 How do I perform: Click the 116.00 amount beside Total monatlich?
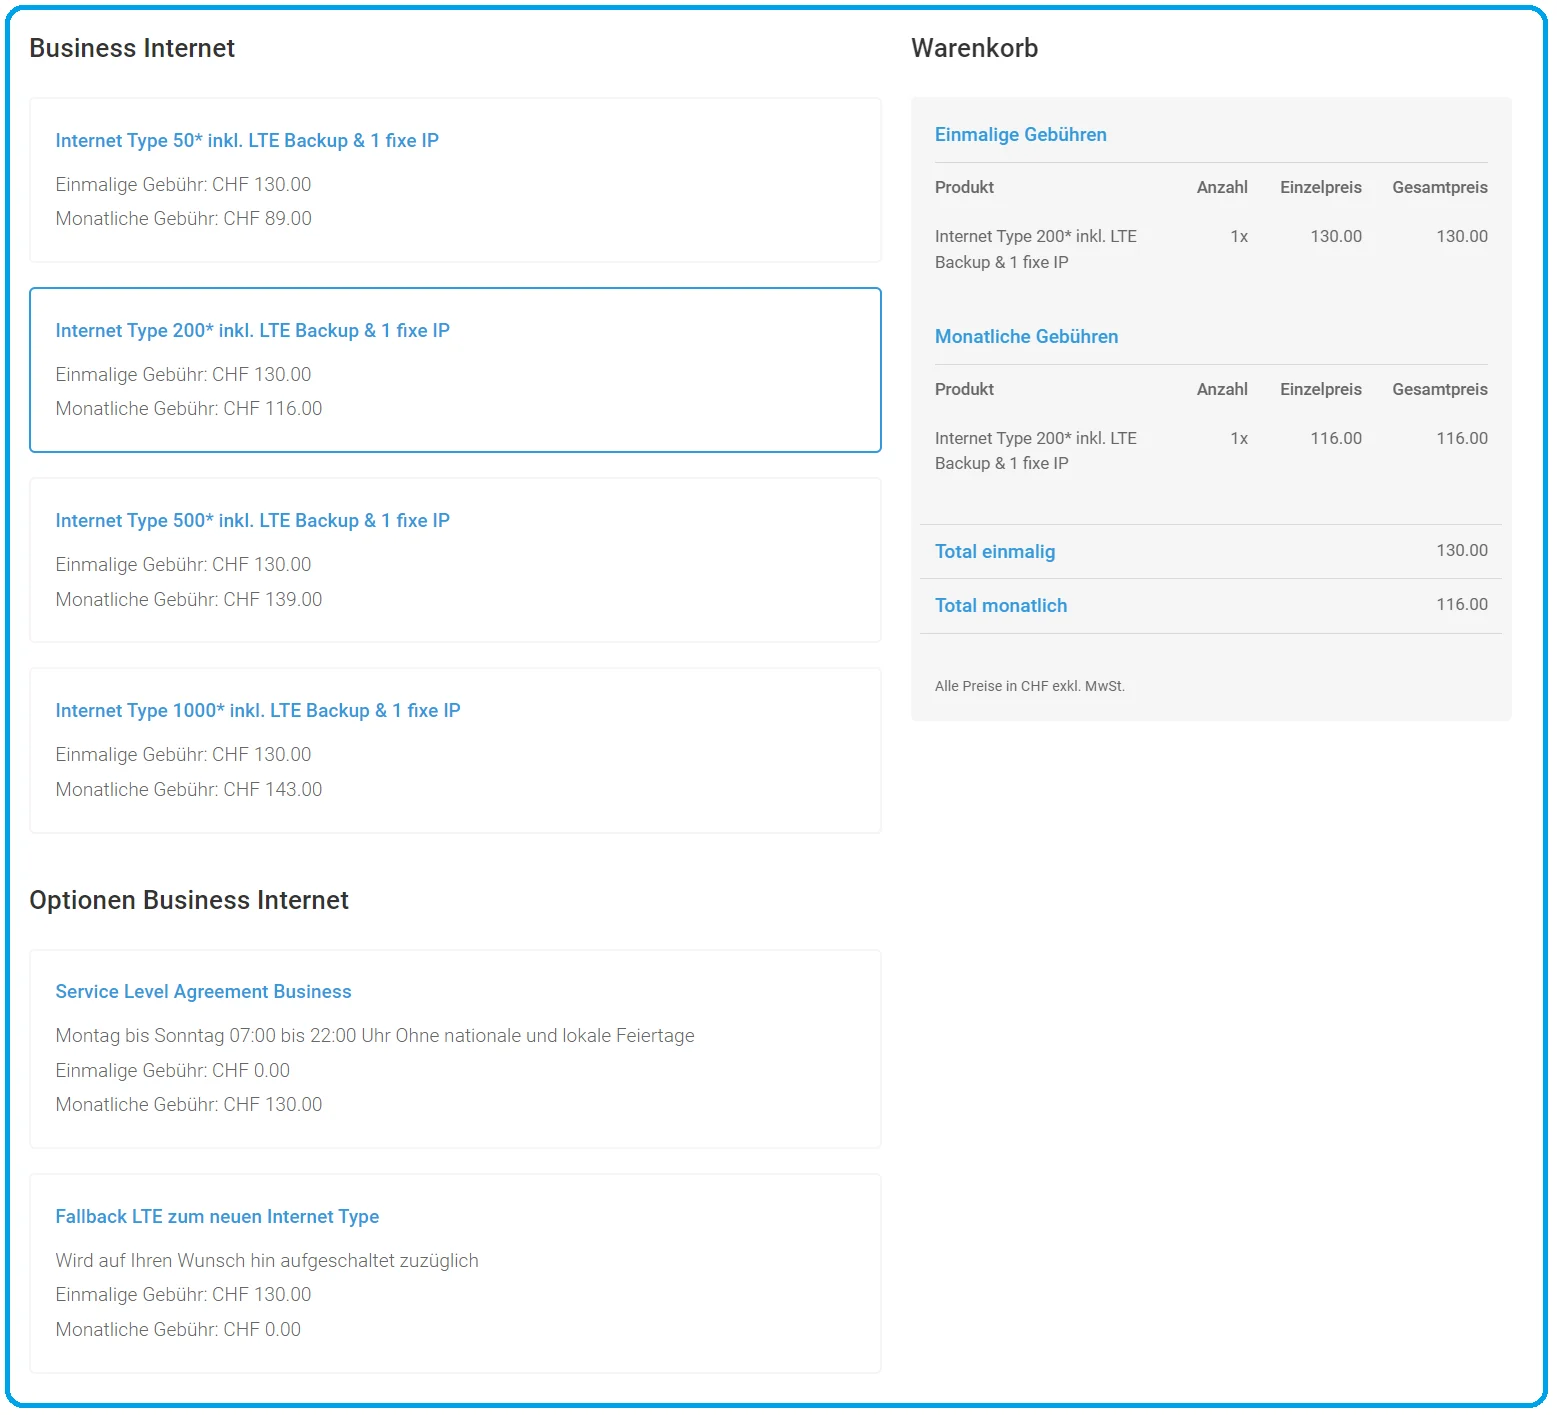[1462, 605]
